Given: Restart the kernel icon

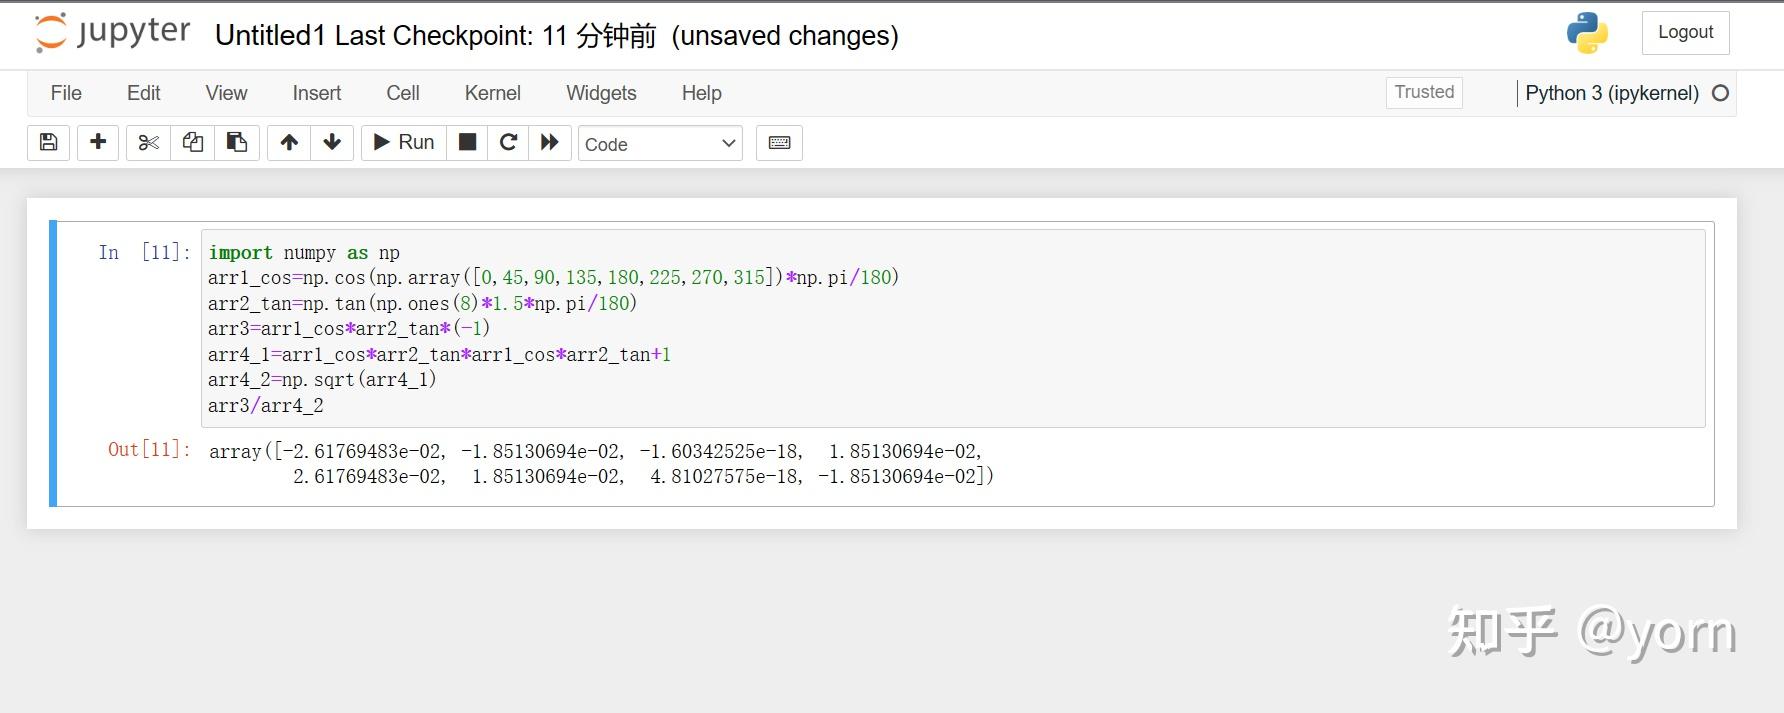Looking at the screenshot, I should (508, 143).
